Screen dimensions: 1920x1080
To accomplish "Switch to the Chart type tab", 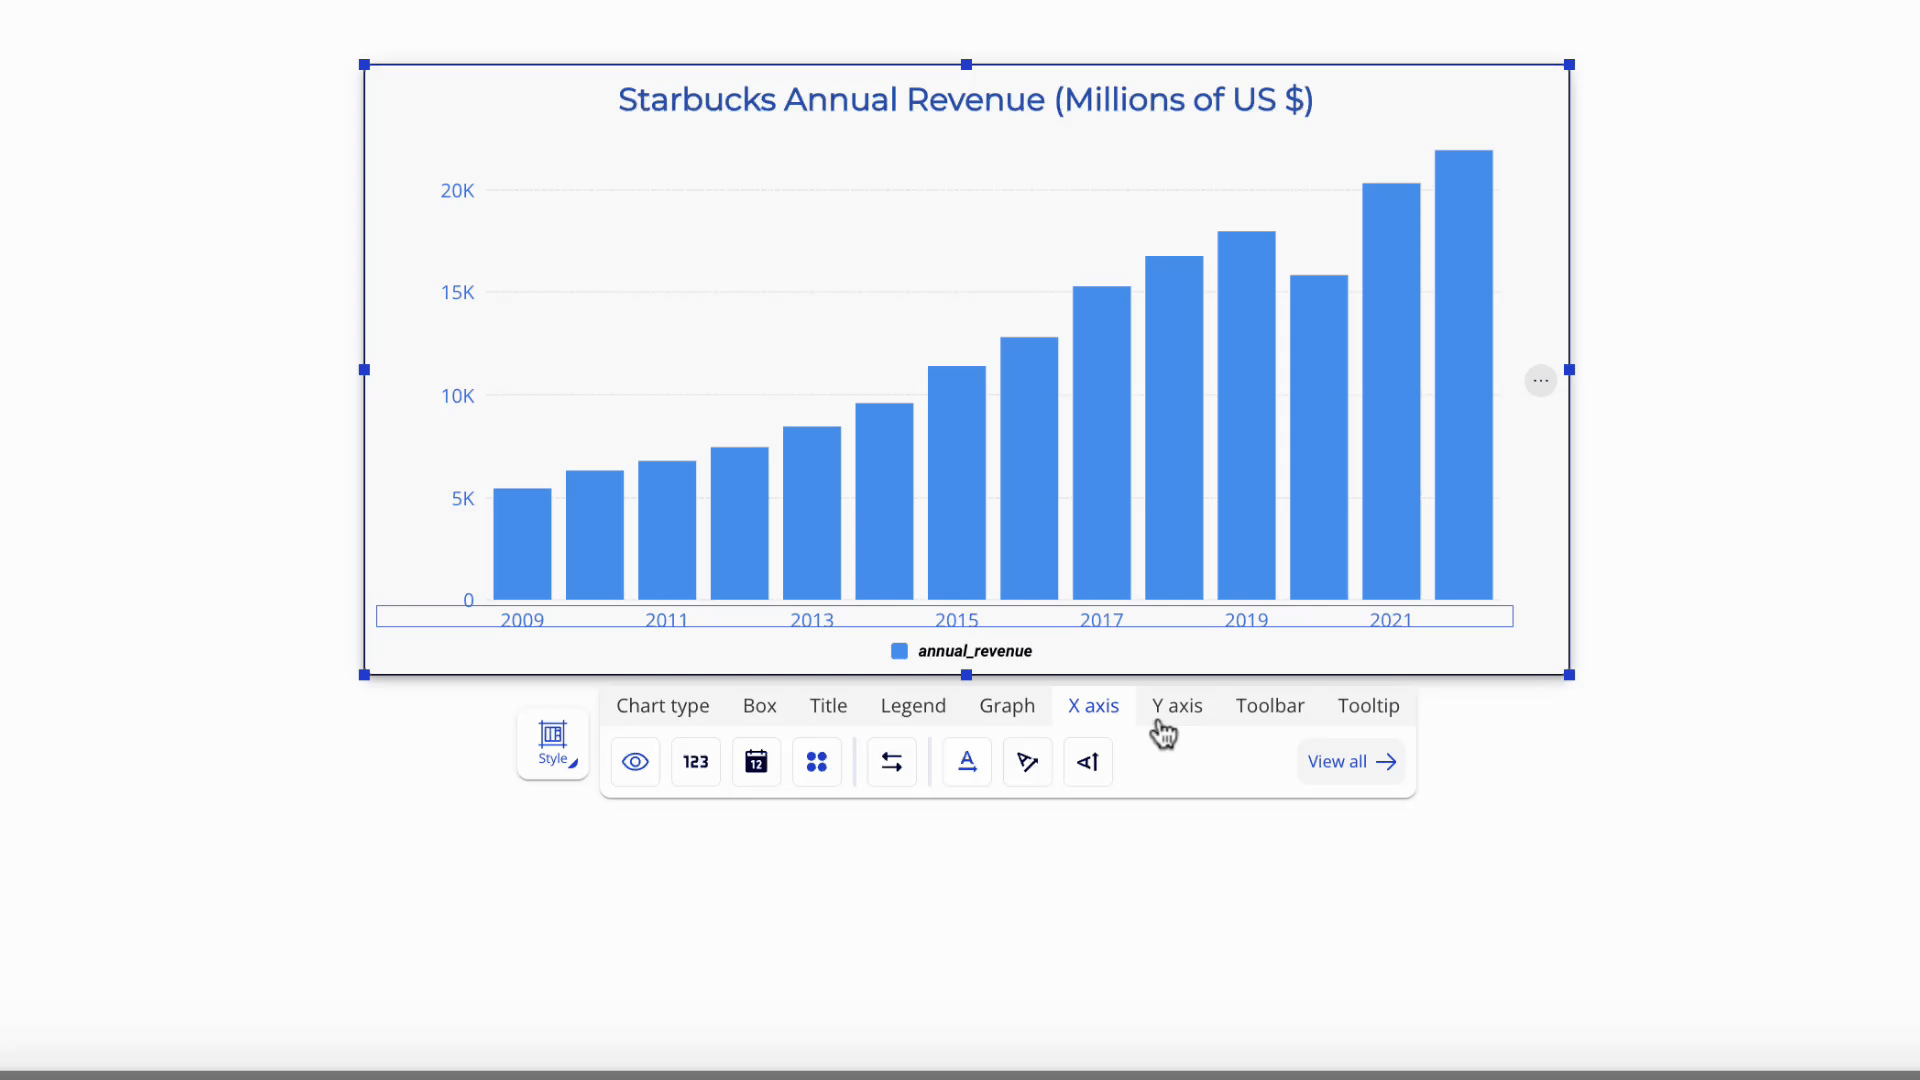I will pyautogui.click(x=662, y=706).
